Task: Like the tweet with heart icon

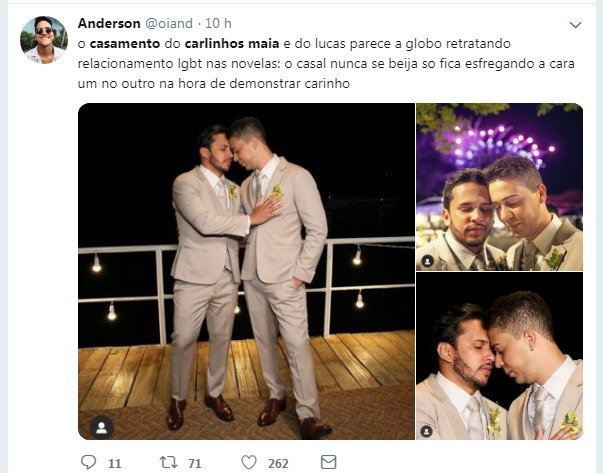Action: coord(249,462)
